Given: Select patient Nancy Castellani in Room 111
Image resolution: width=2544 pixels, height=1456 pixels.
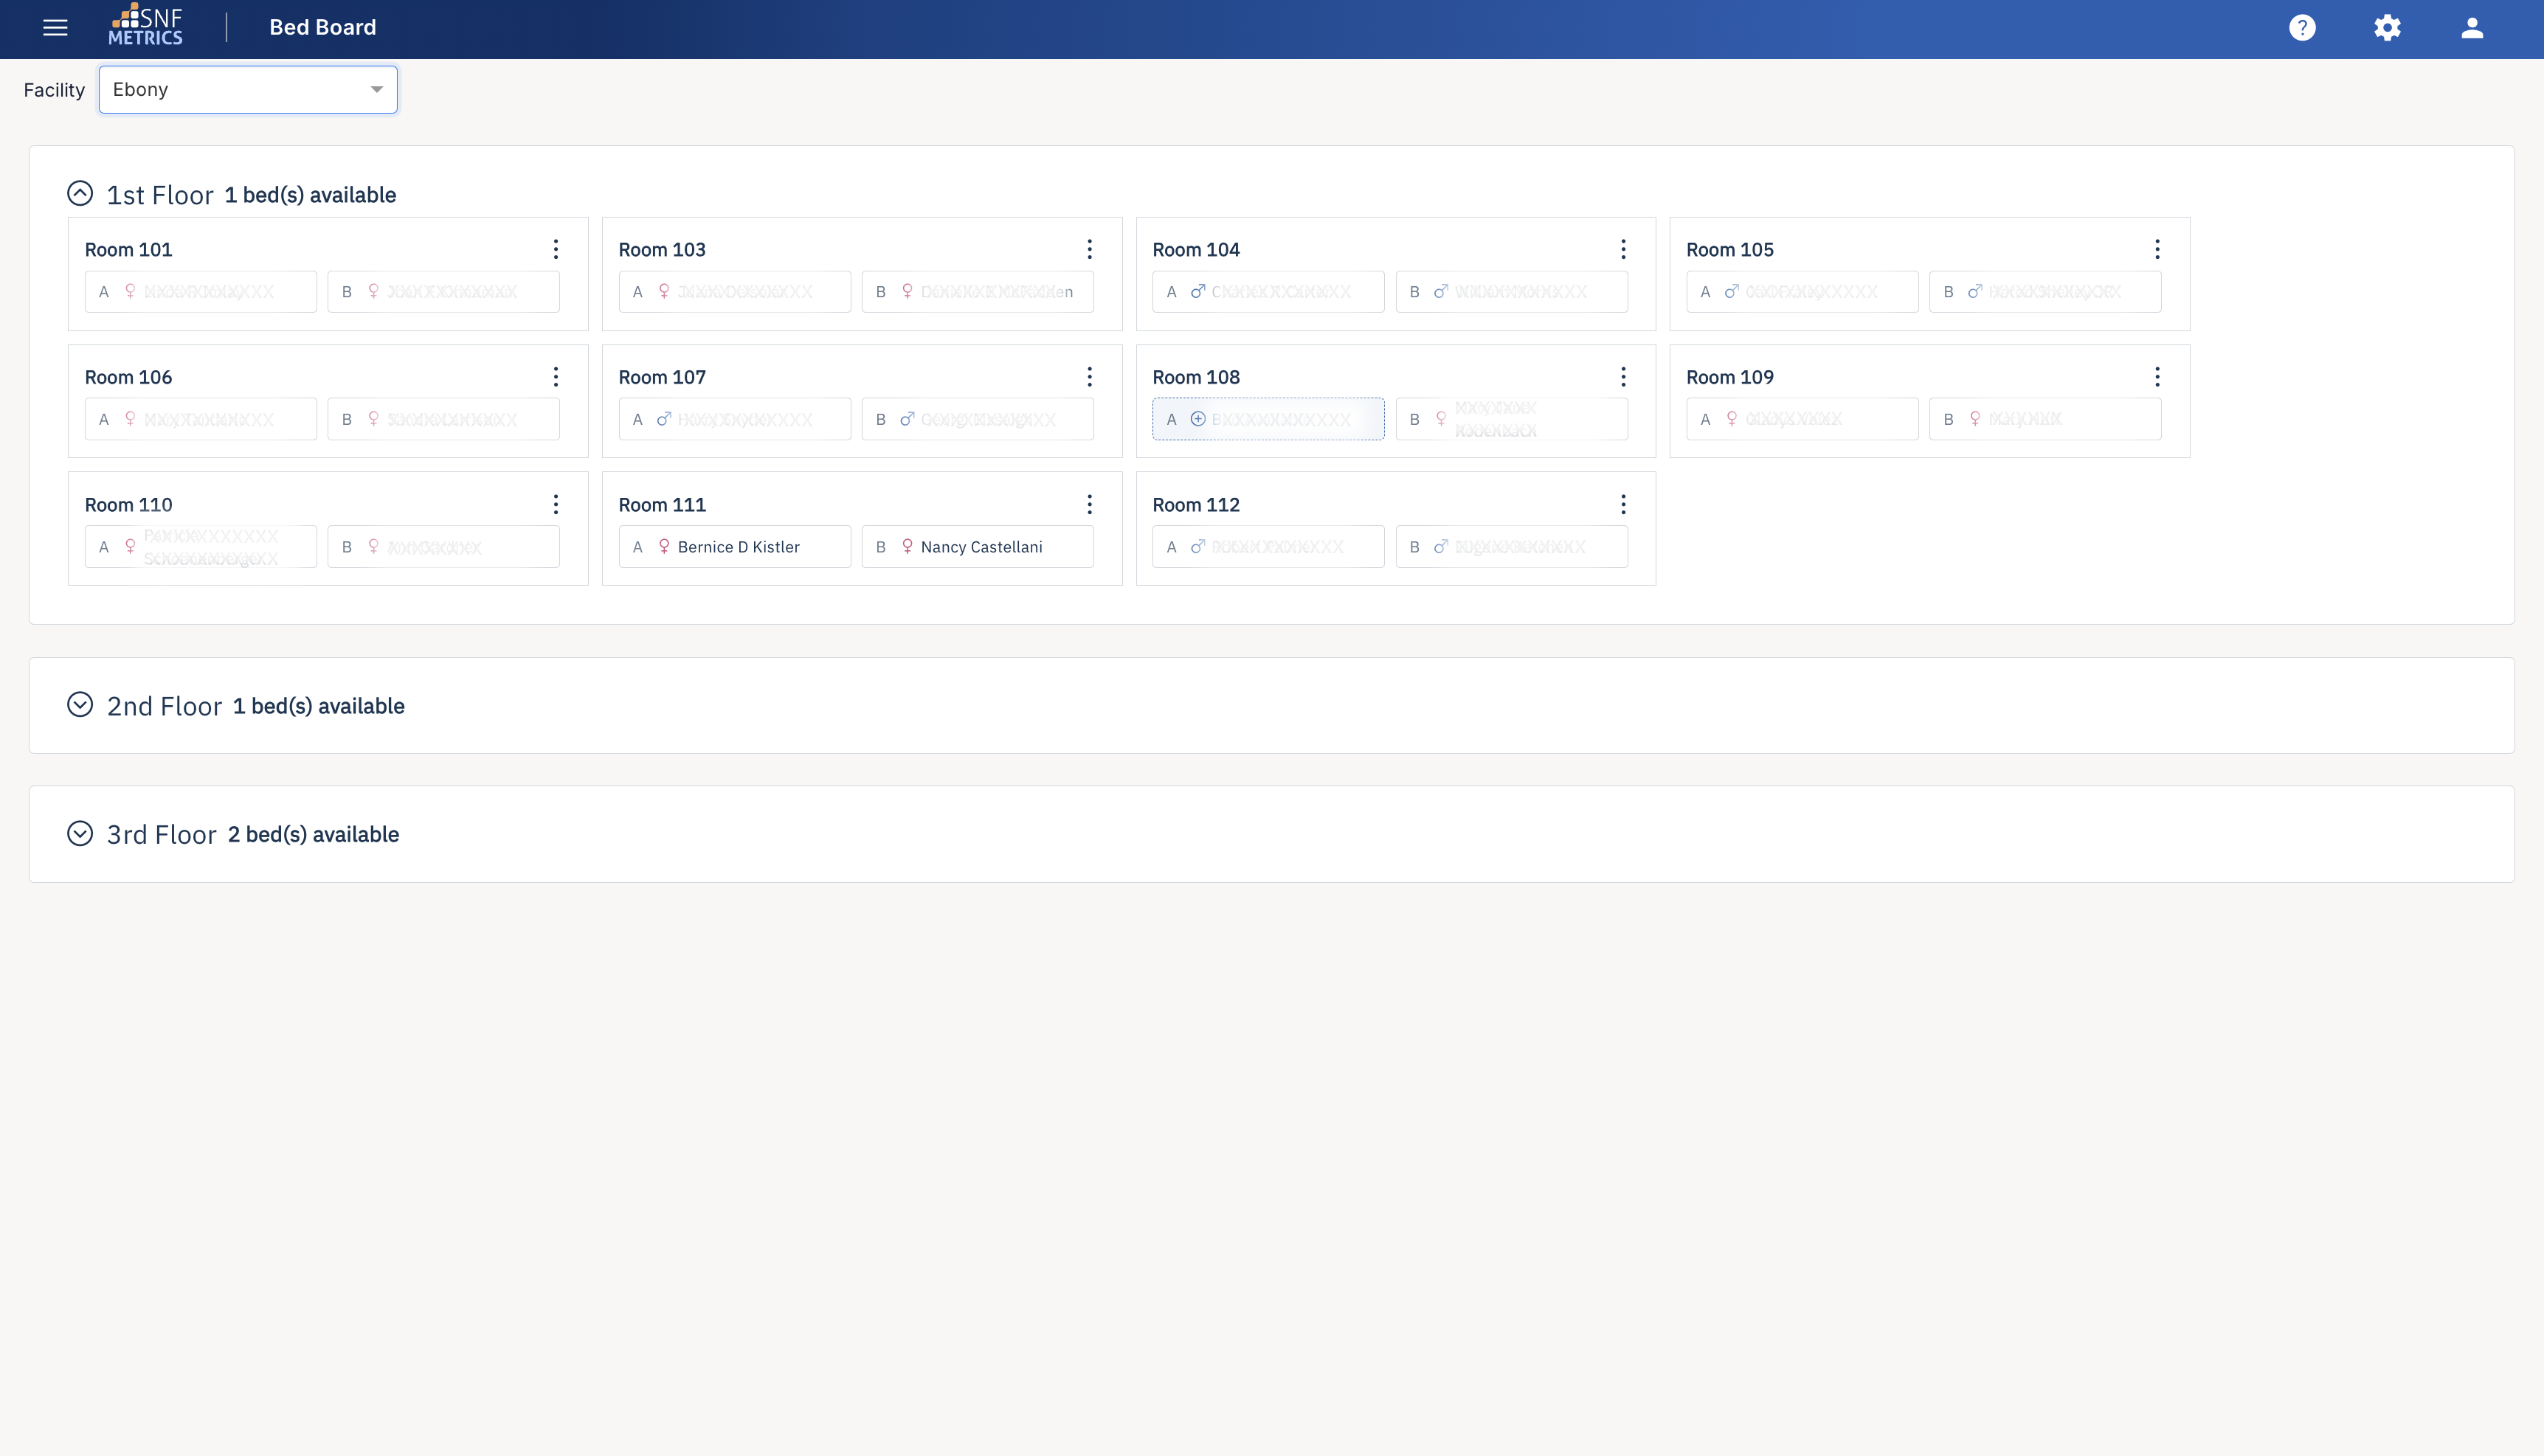Looking at the screenshot, I should 978,546.
